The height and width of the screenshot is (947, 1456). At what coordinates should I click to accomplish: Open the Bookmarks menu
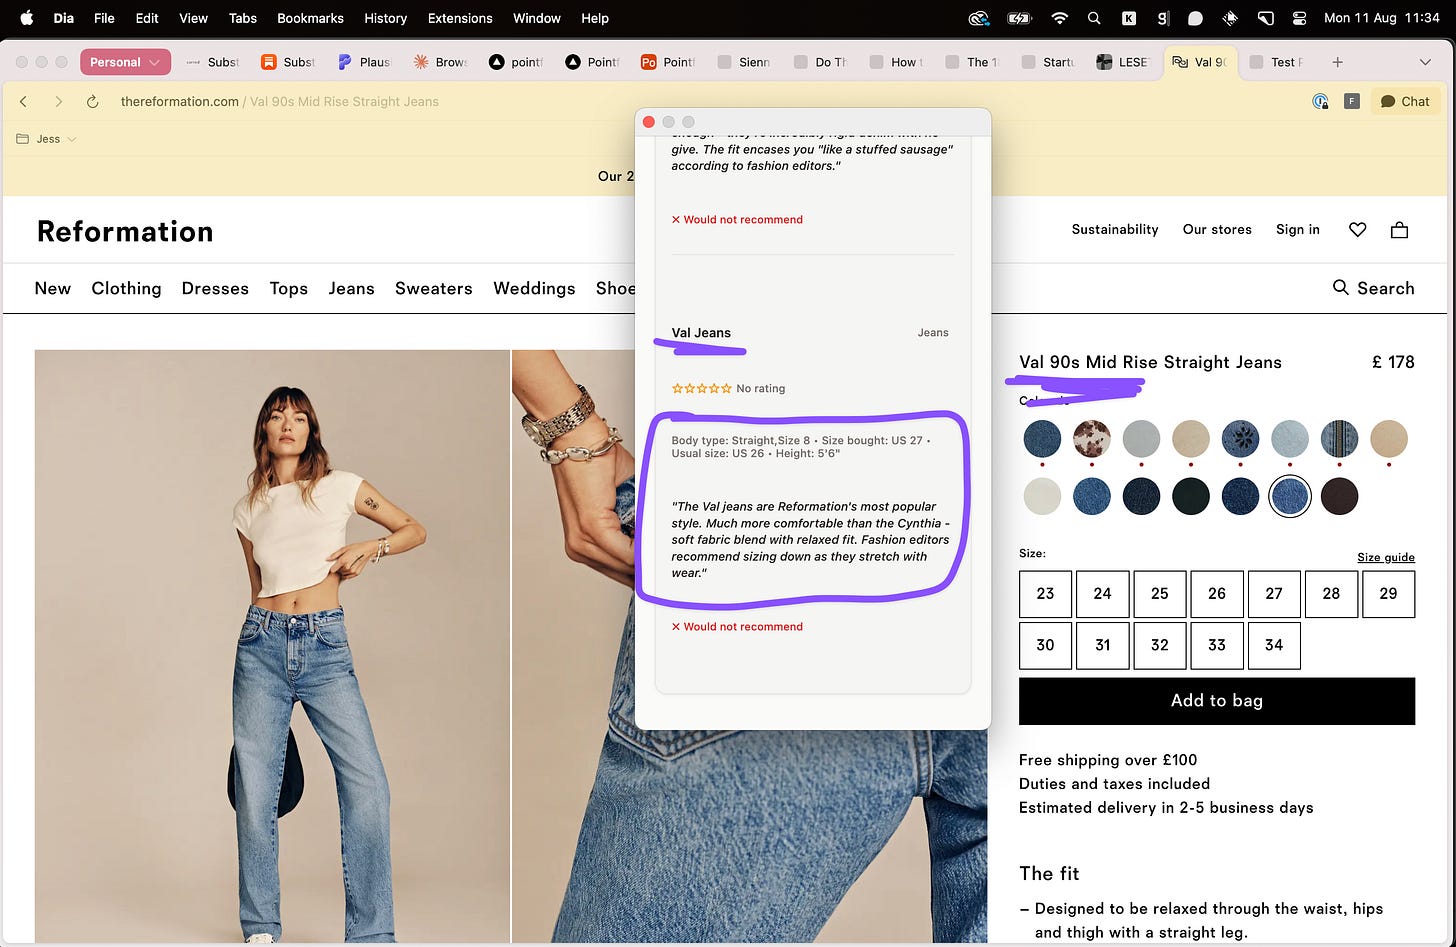coord(310,18)
